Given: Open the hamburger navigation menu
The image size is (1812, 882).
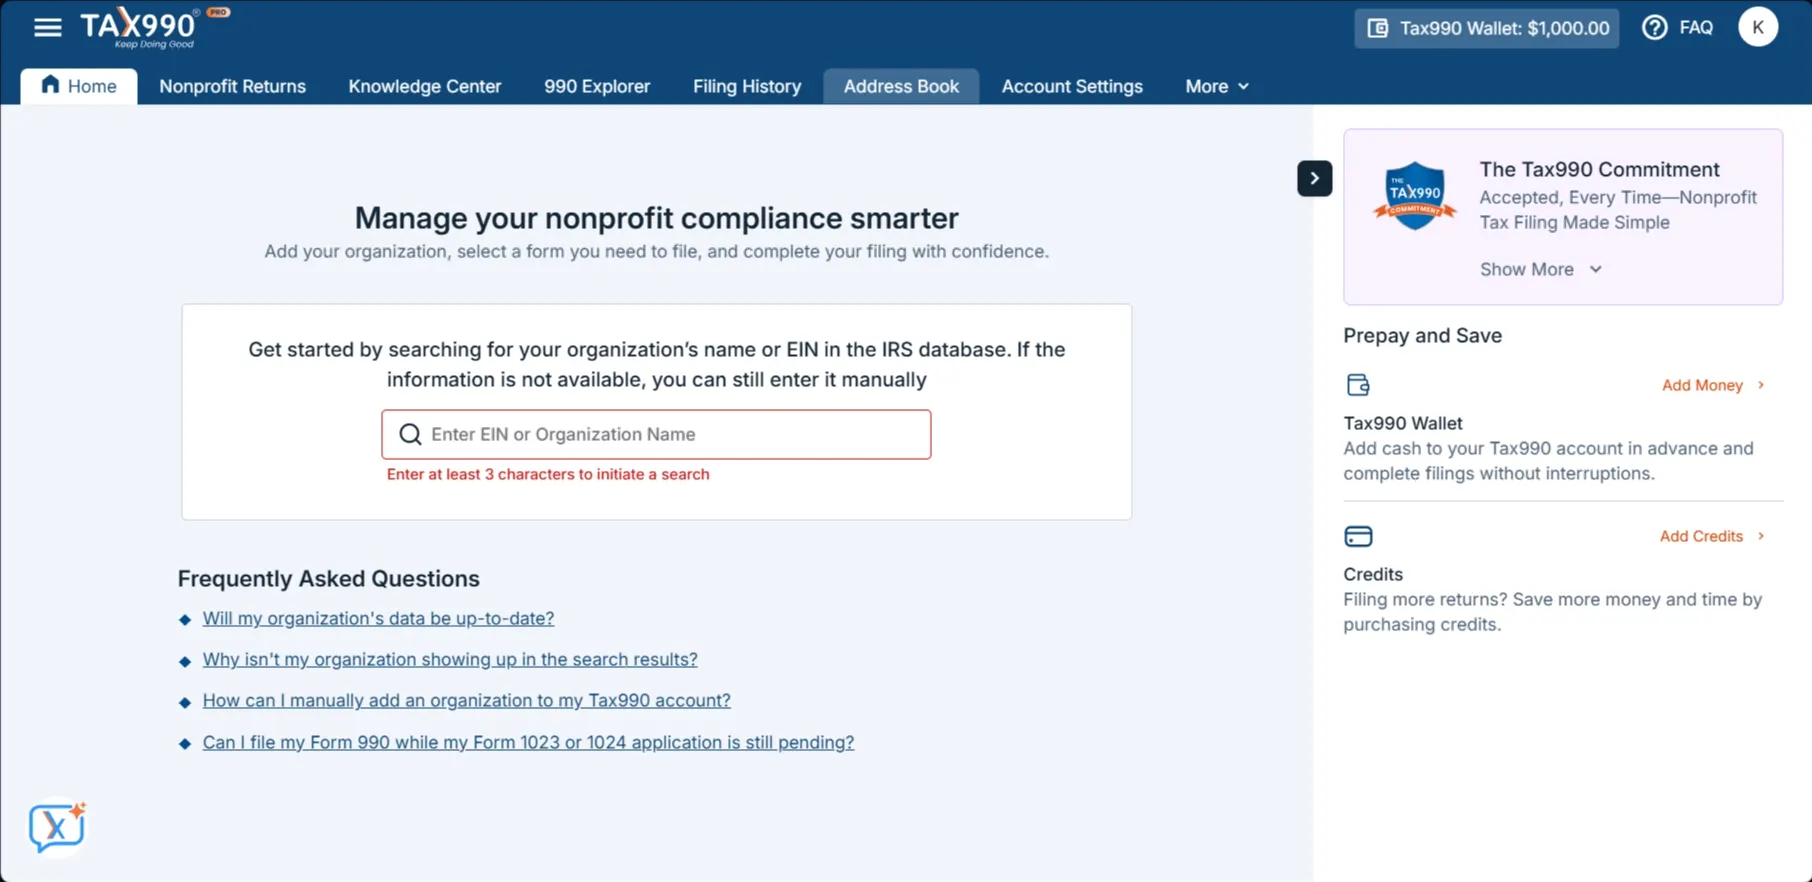Looking at the screenshot, I should (47, 28).
